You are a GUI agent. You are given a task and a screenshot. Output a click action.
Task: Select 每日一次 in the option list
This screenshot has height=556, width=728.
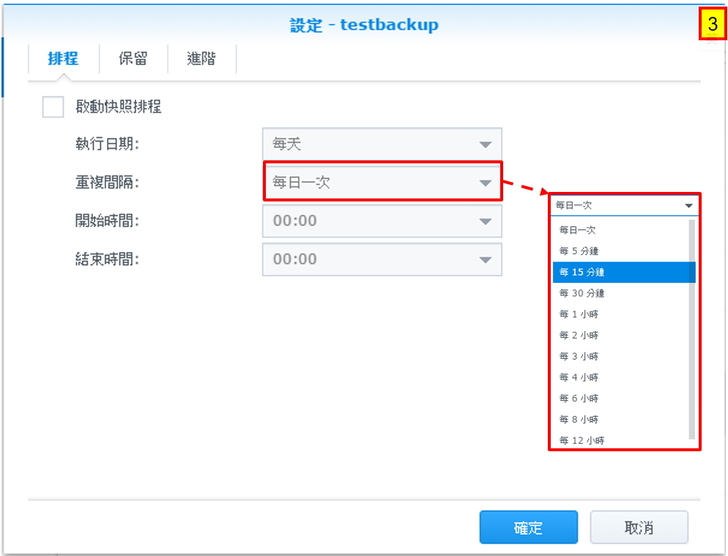621,230
